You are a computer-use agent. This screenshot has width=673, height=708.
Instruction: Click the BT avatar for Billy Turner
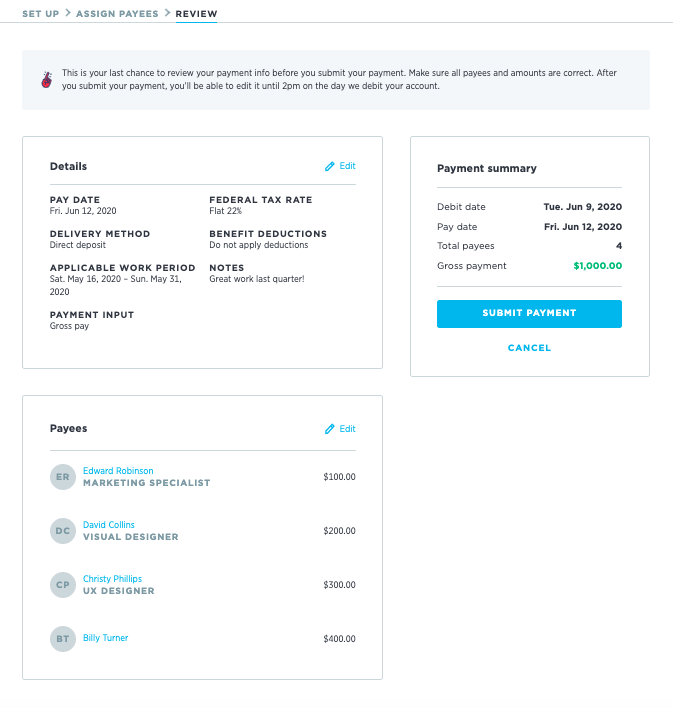pyautogui.click(x=63, y=638)
